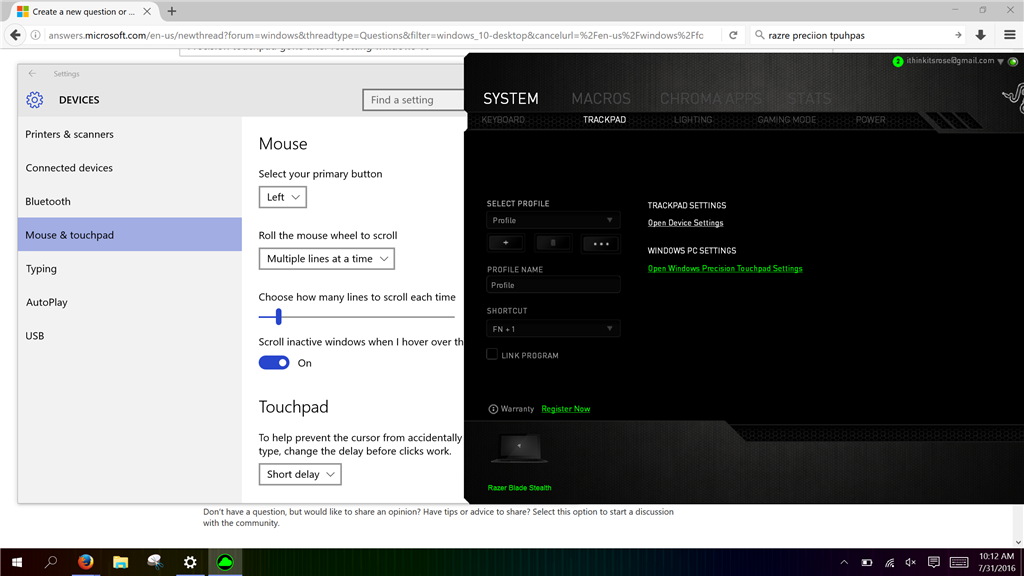
Task: Select AutoPlay in Devices sidebar
Action: click(x=130, y=302)
